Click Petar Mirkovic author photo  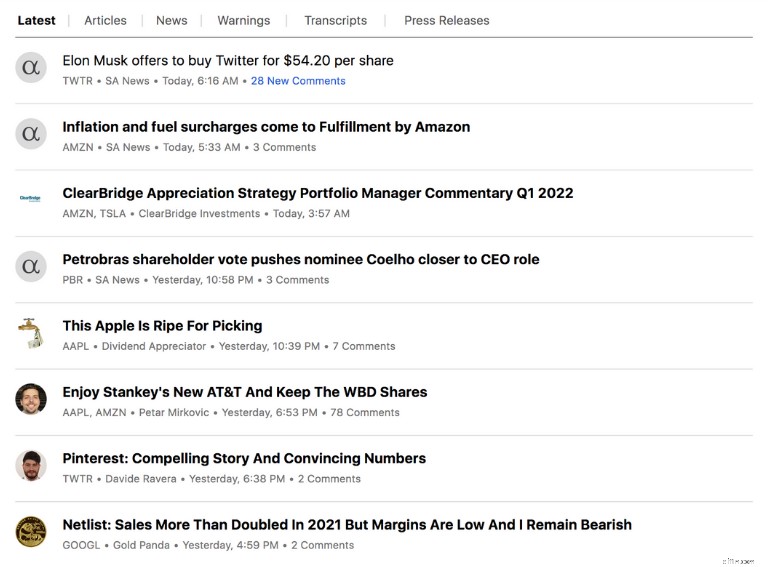(31, 399)
